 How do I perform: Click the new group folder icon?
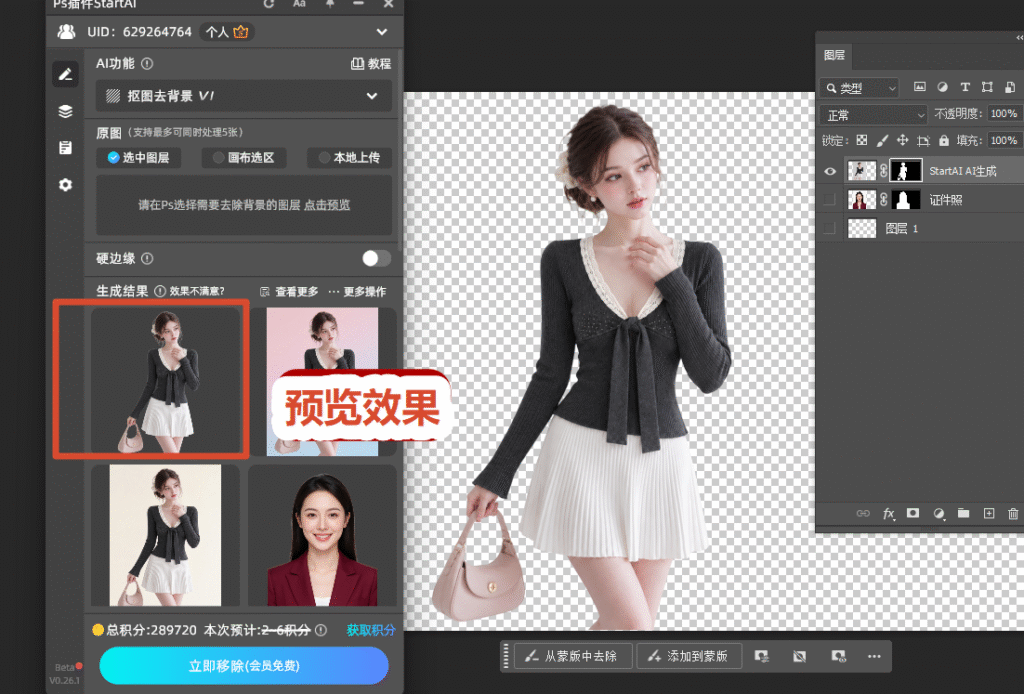963,513
